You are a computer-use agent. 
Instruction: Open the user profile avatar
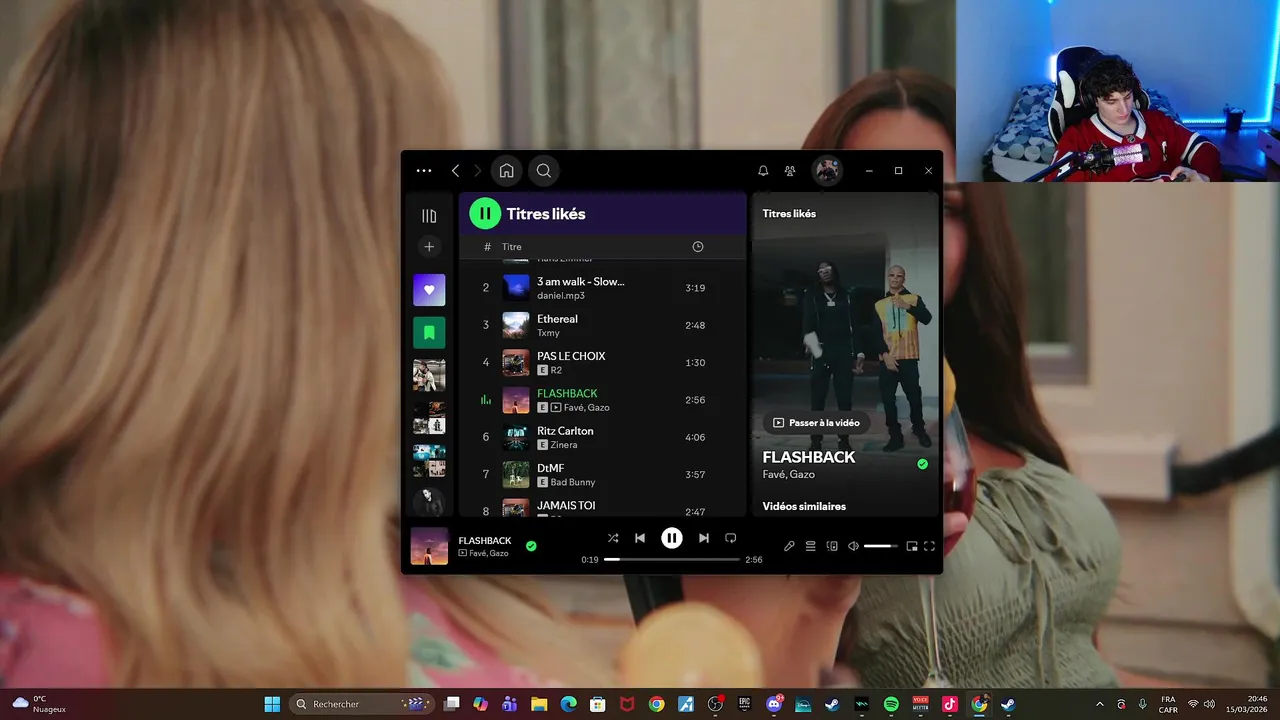[x=827, y=170]
